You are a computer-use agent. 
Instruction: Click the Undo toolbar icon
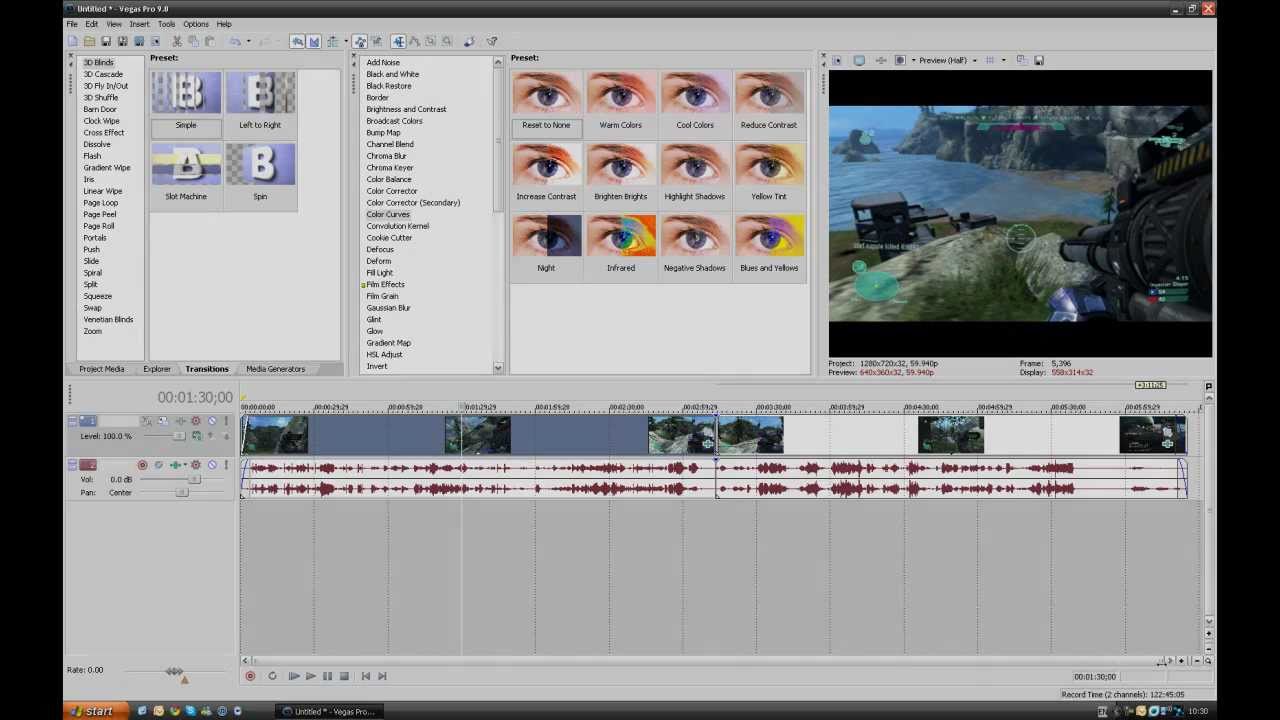(x=235, y=41)
